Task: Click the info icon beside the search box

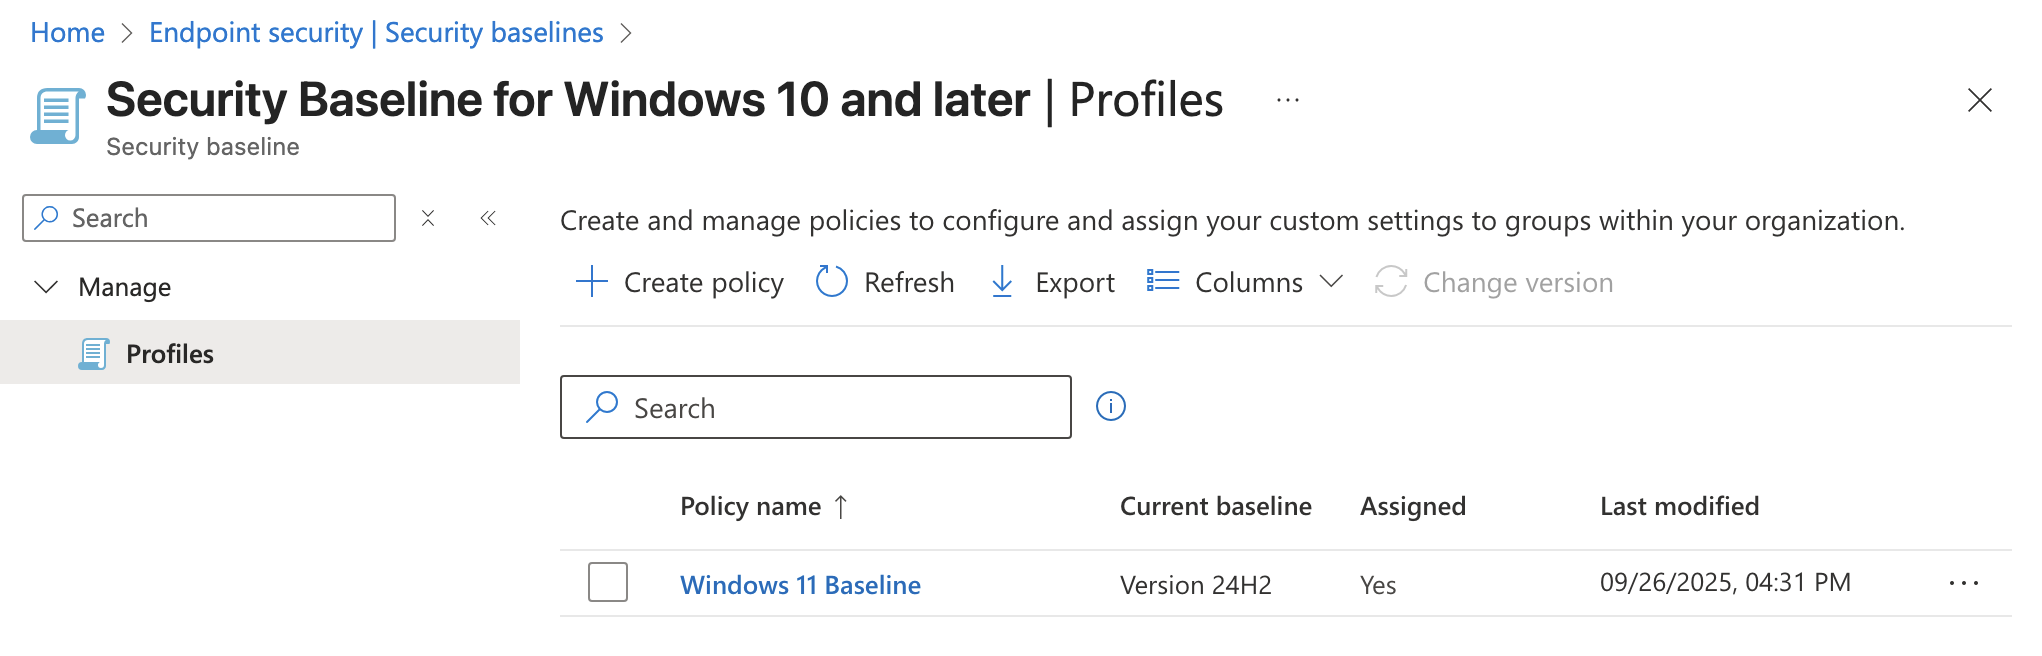Action: point(1111,406)
